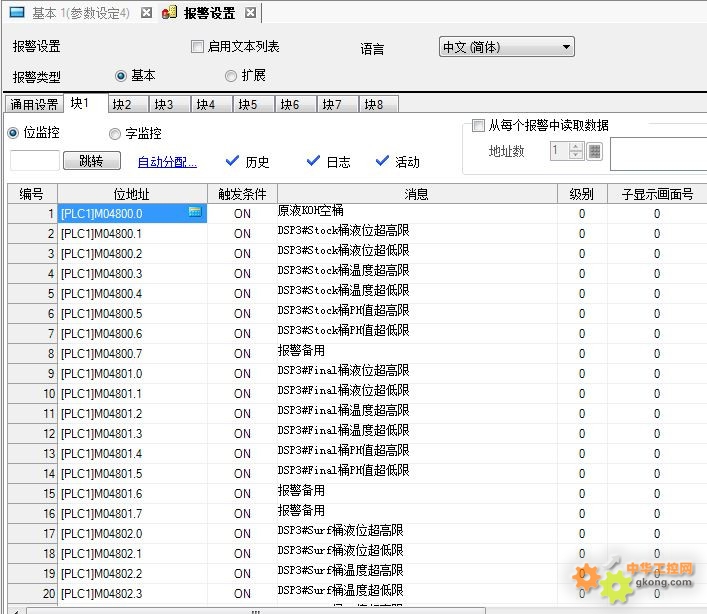Open the address keypad icon in row 1
This screenshot has width=707, height=614.
(195, 212)
